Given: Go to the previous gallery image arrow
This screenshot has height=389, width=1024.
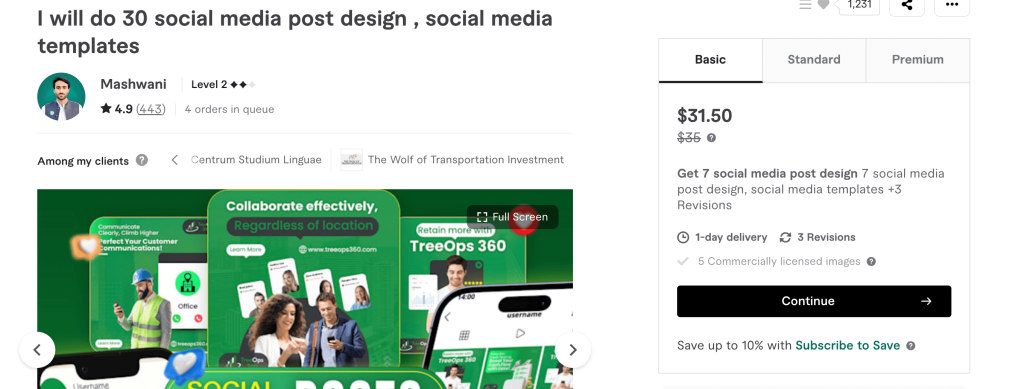Looking at the screenshot, I should pyautogui.click(x=37, y=350).
